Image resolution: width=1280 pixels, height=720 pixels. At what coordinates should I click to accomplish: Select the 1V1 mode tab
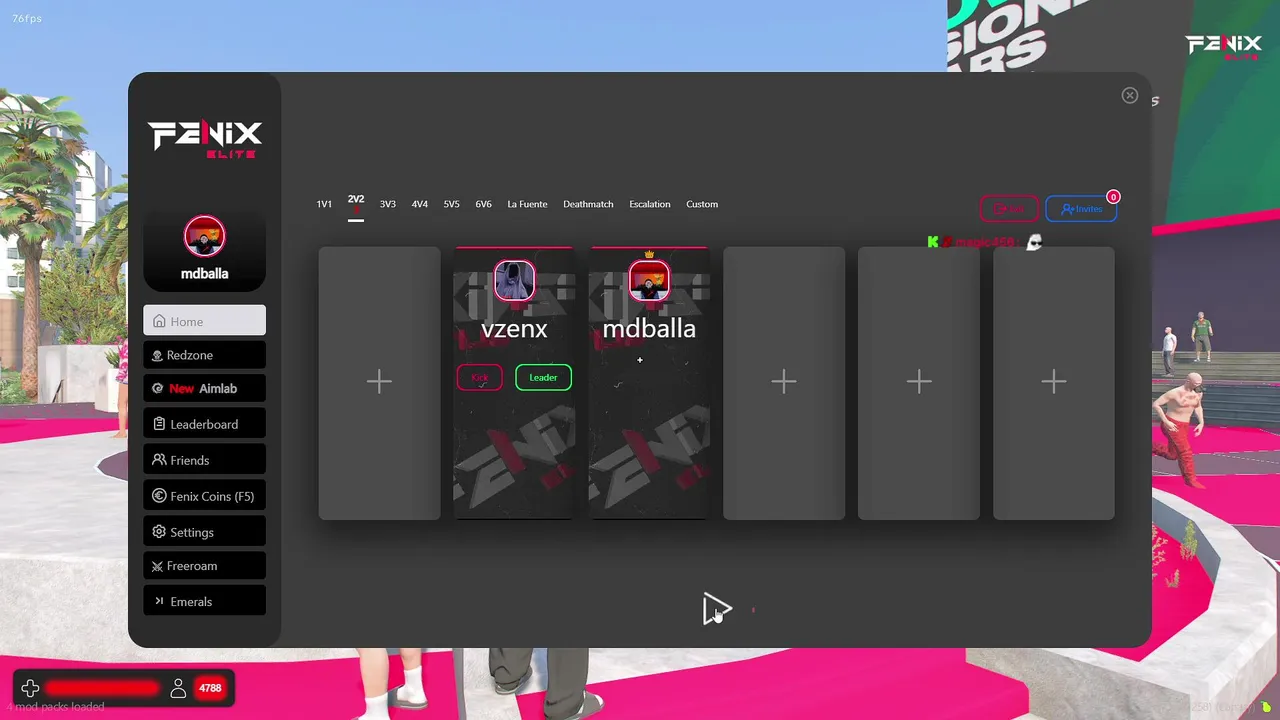click(x=324, y=204)
